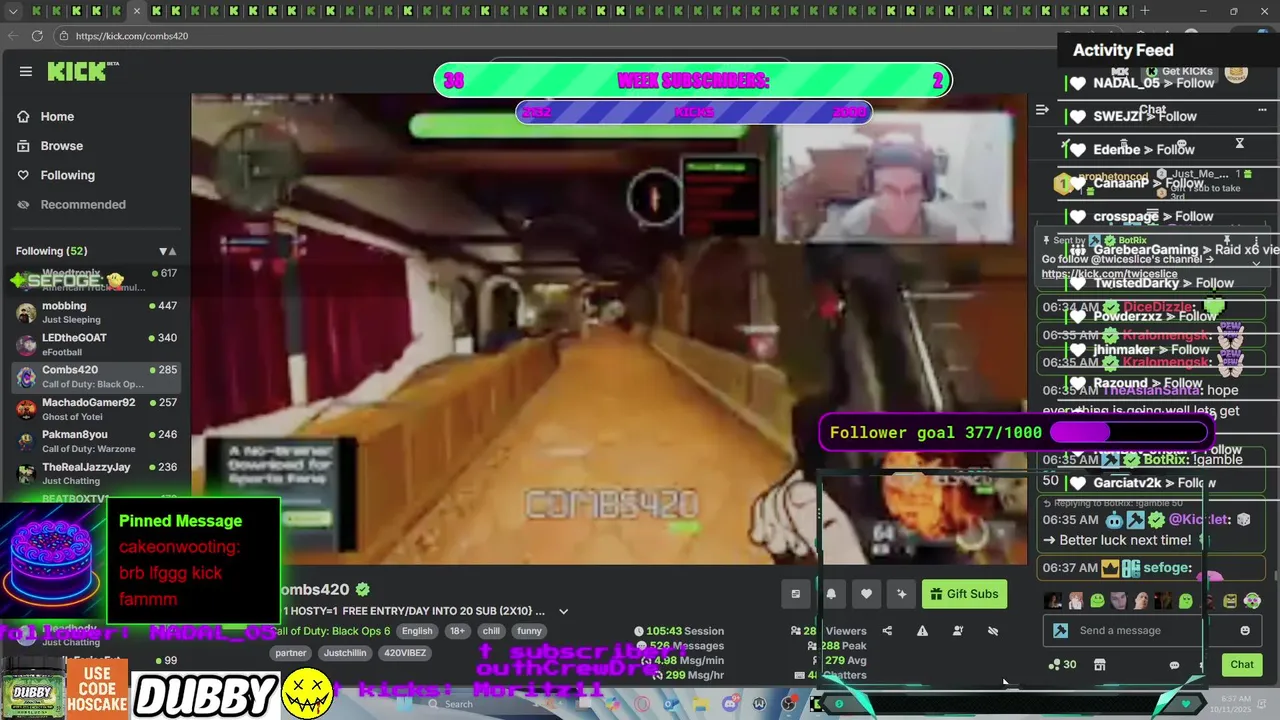Click the Week Subscribers progress bar overlay
The height and width of the screenshot is (720, 1280).
click(693, 81)
